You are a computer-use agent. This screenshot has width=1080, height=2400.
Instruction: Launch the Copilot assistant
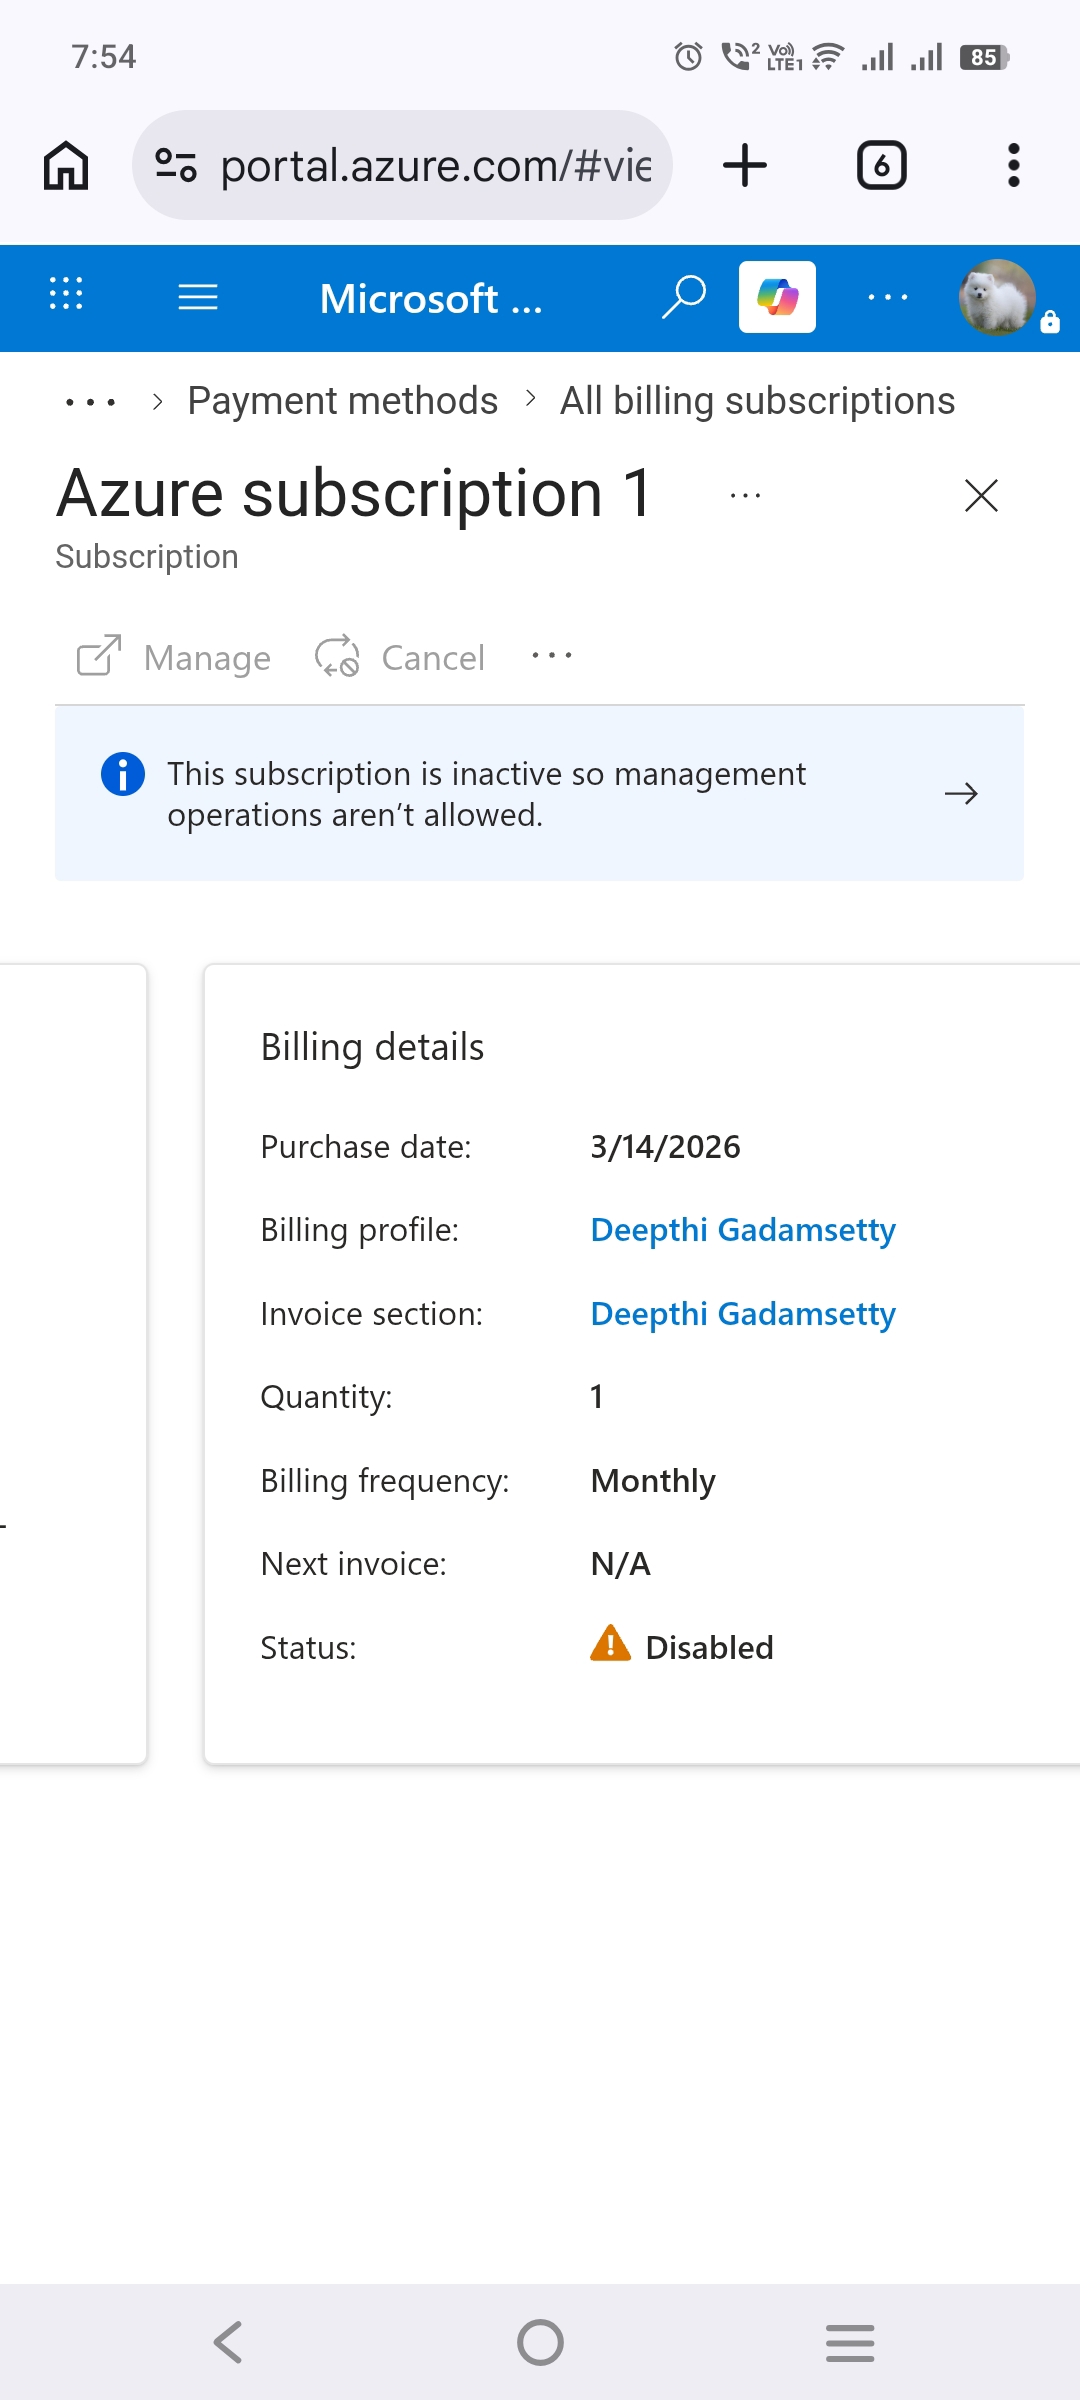(x=777, y=297)
